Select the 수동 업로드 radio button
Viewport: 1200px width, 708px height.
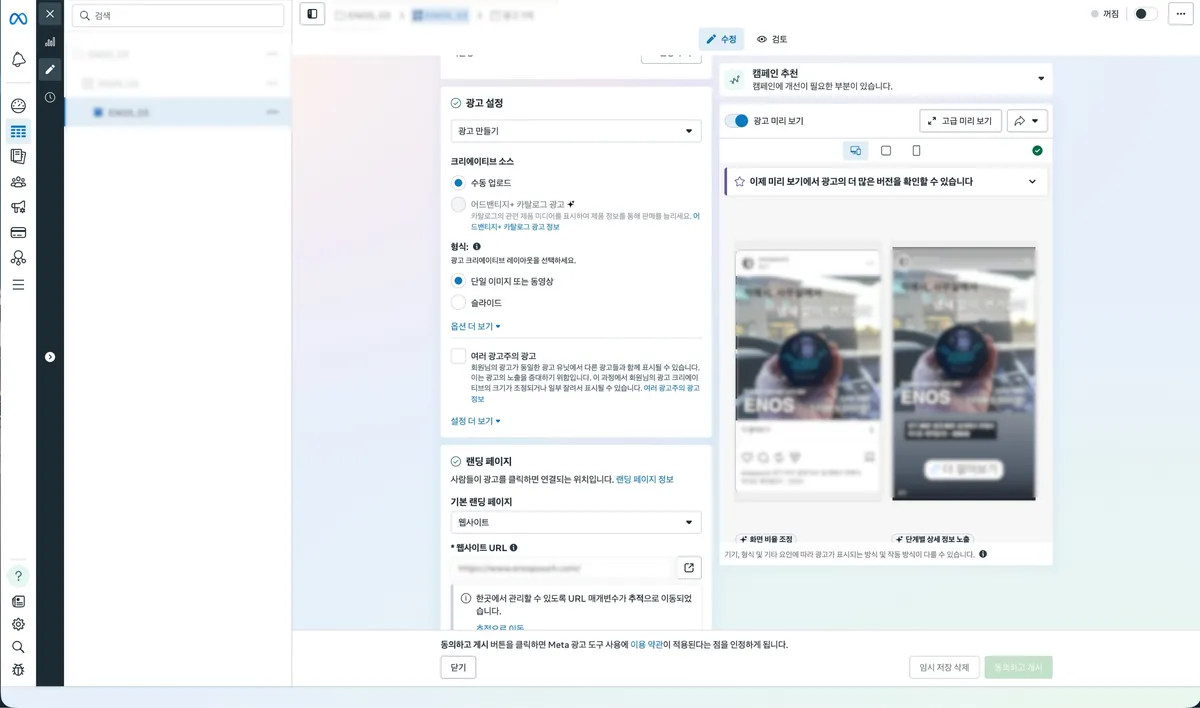coord(458,183)
